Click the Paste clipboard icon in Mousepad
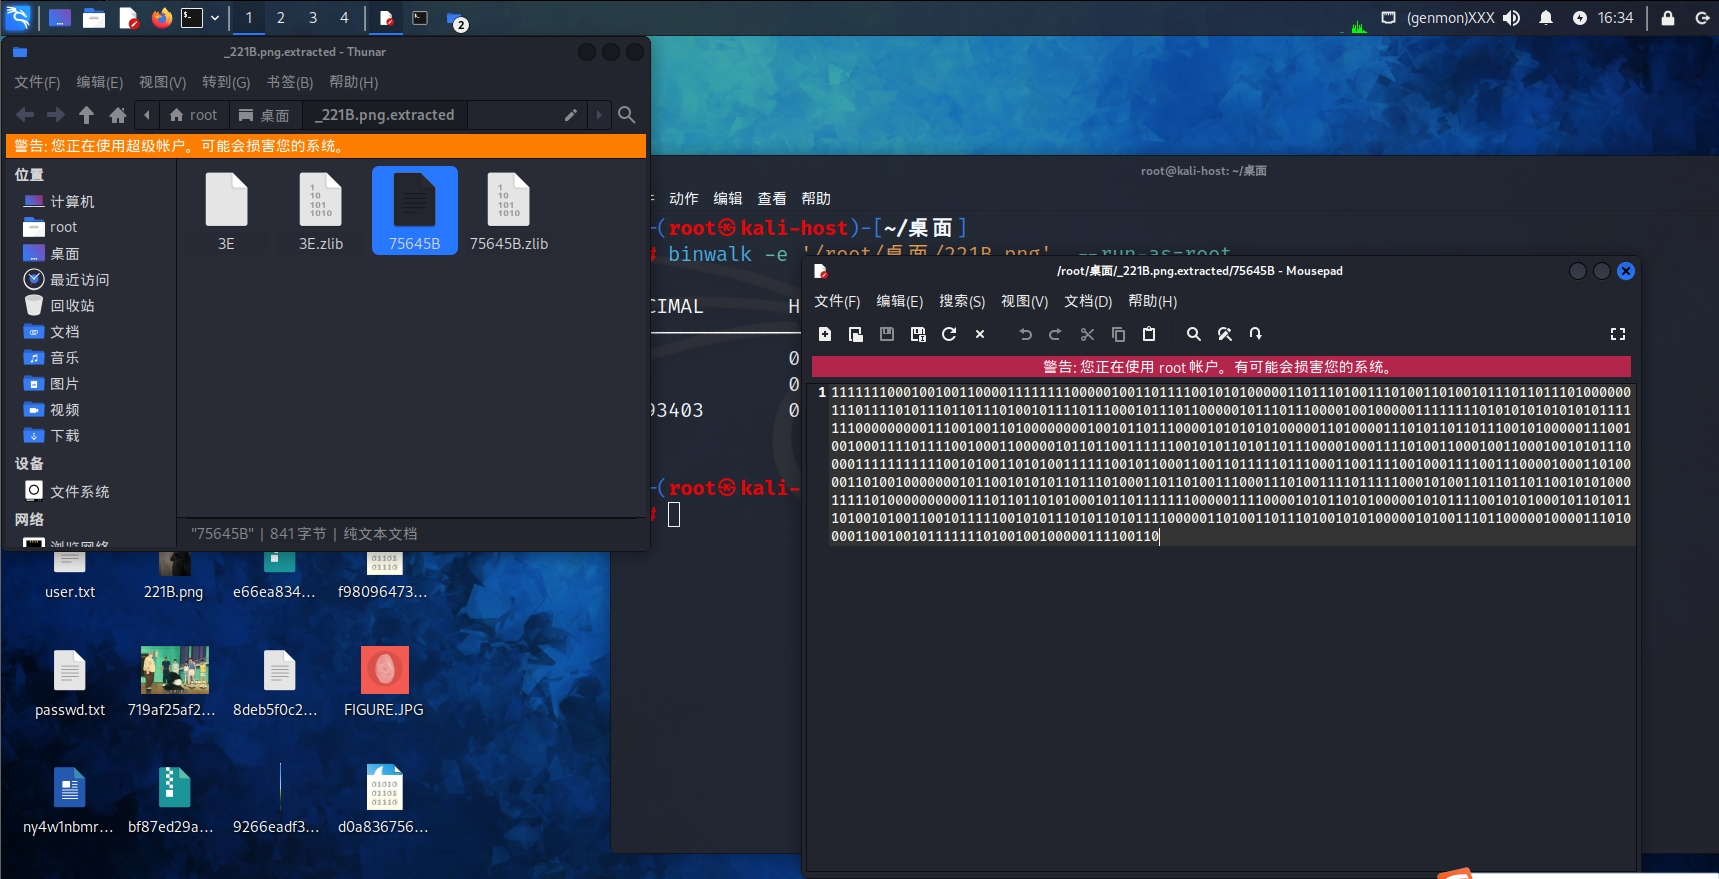Image resolution: width=1719 pixels, height=879 pixels. pos(1149,334)
